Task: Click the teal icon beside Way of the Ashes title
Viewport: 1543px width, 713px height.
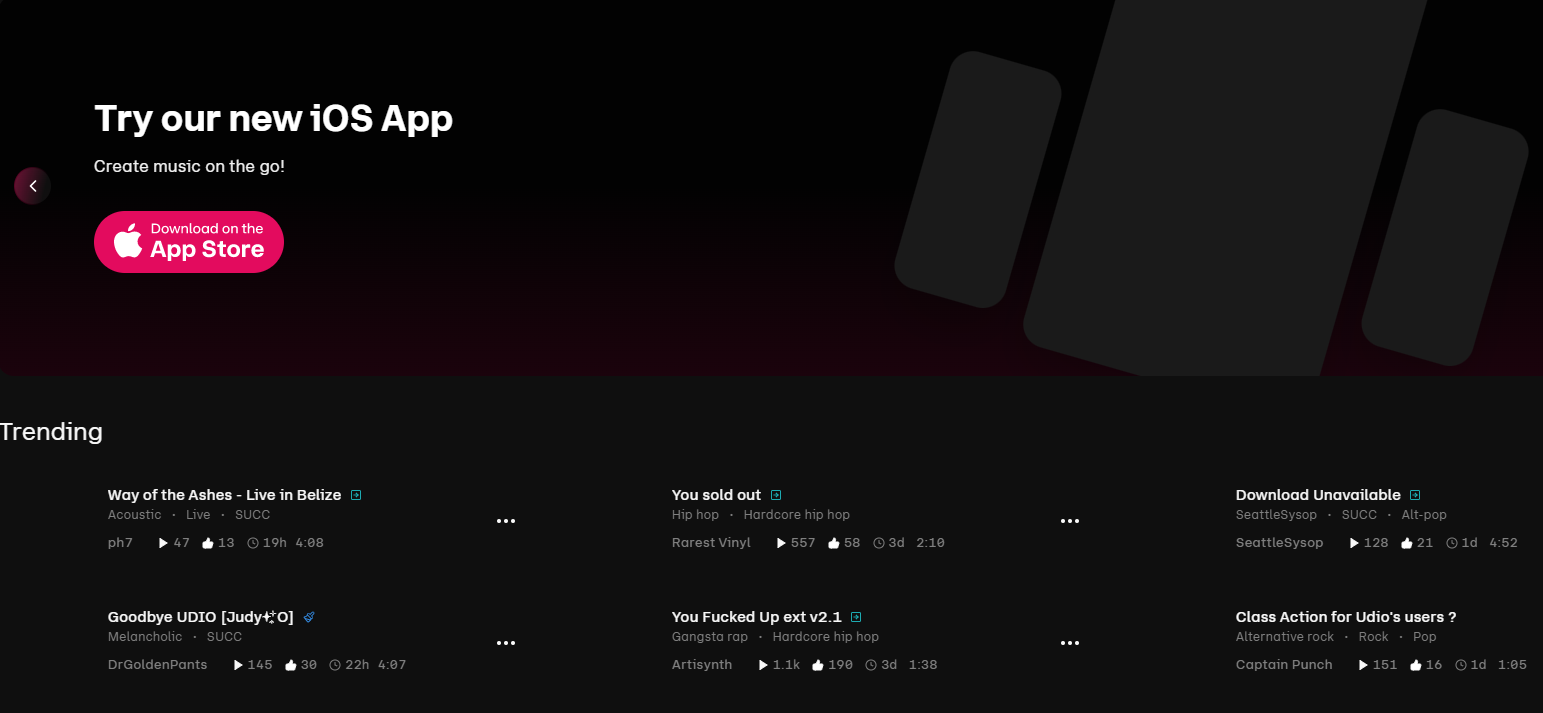Action: click(356, 495)
